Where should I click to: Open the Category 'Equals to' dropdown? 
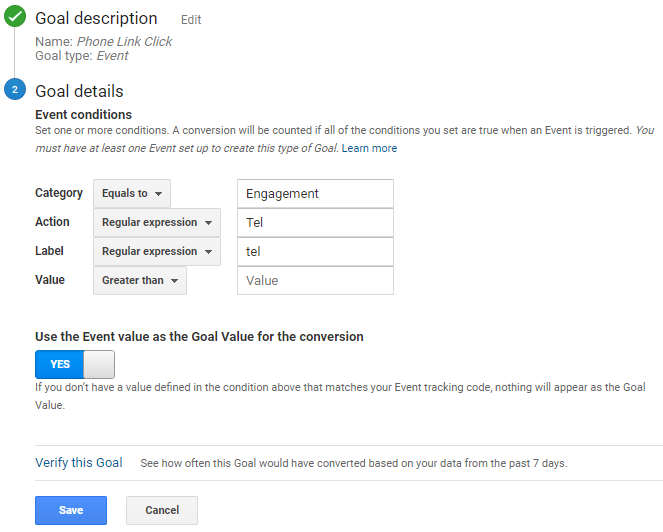tap(132, 193)
